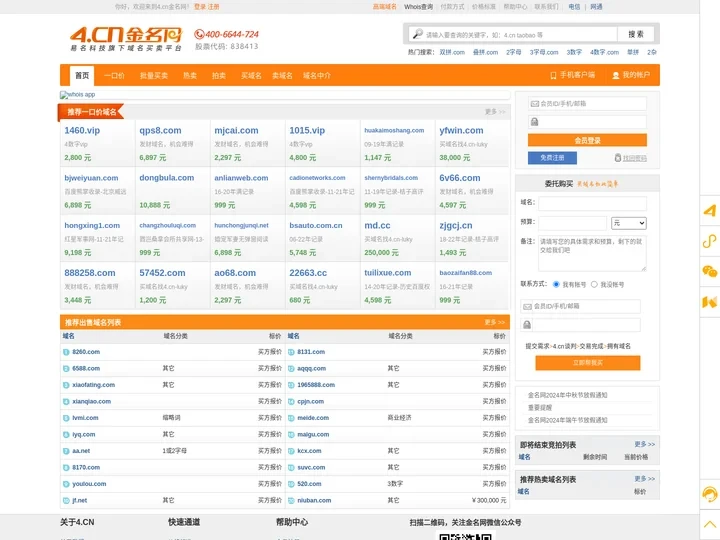Click icon beside 8131.com row
Image resolution: width=720 pixels, height=540 pixels.
tap(291, 352)
